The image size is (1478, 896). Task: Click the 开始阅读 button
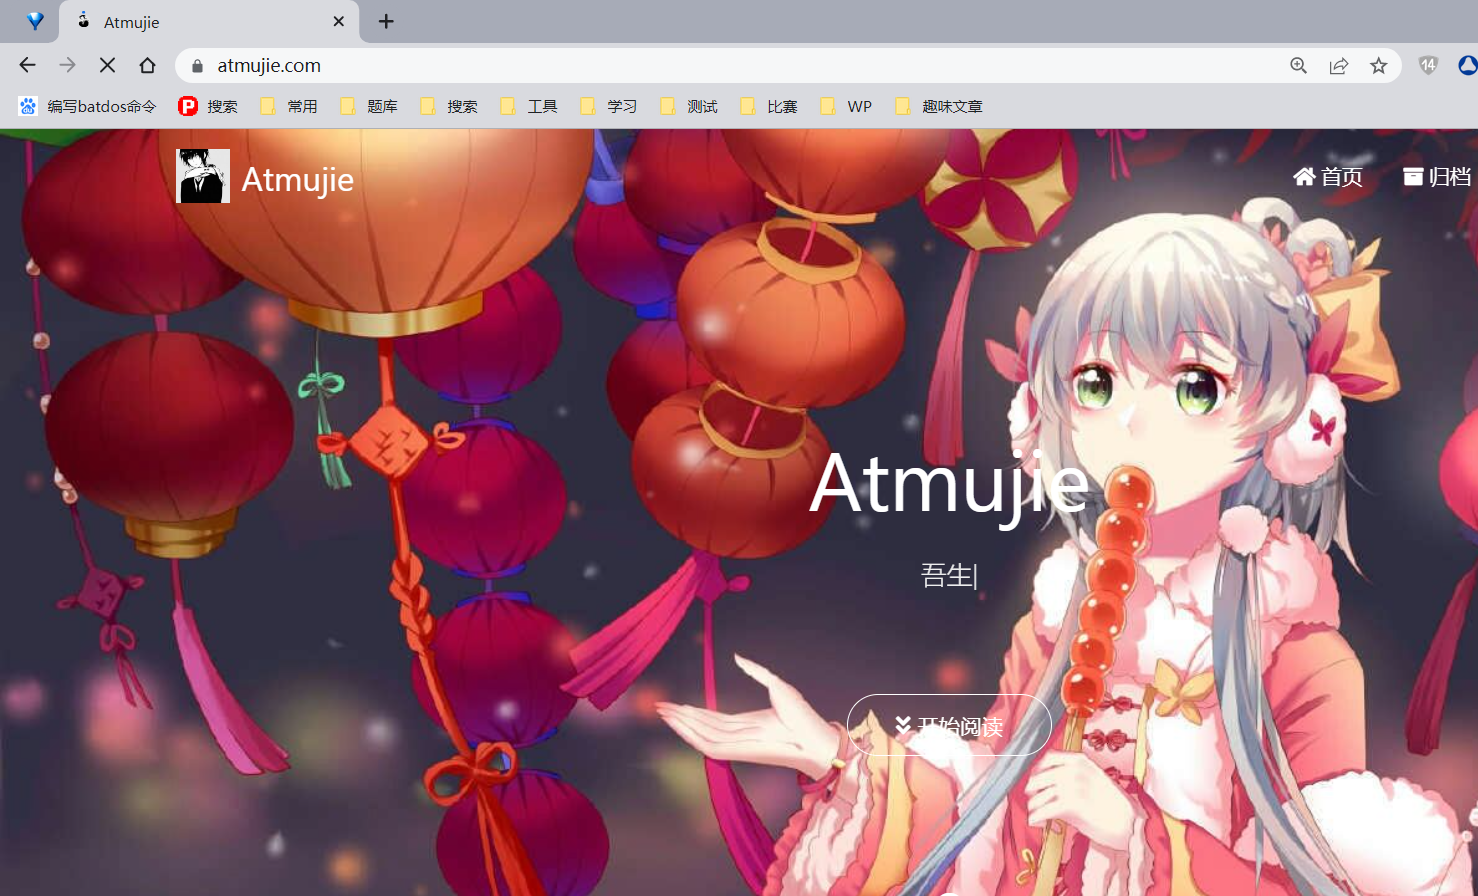(x=949, y=725)
